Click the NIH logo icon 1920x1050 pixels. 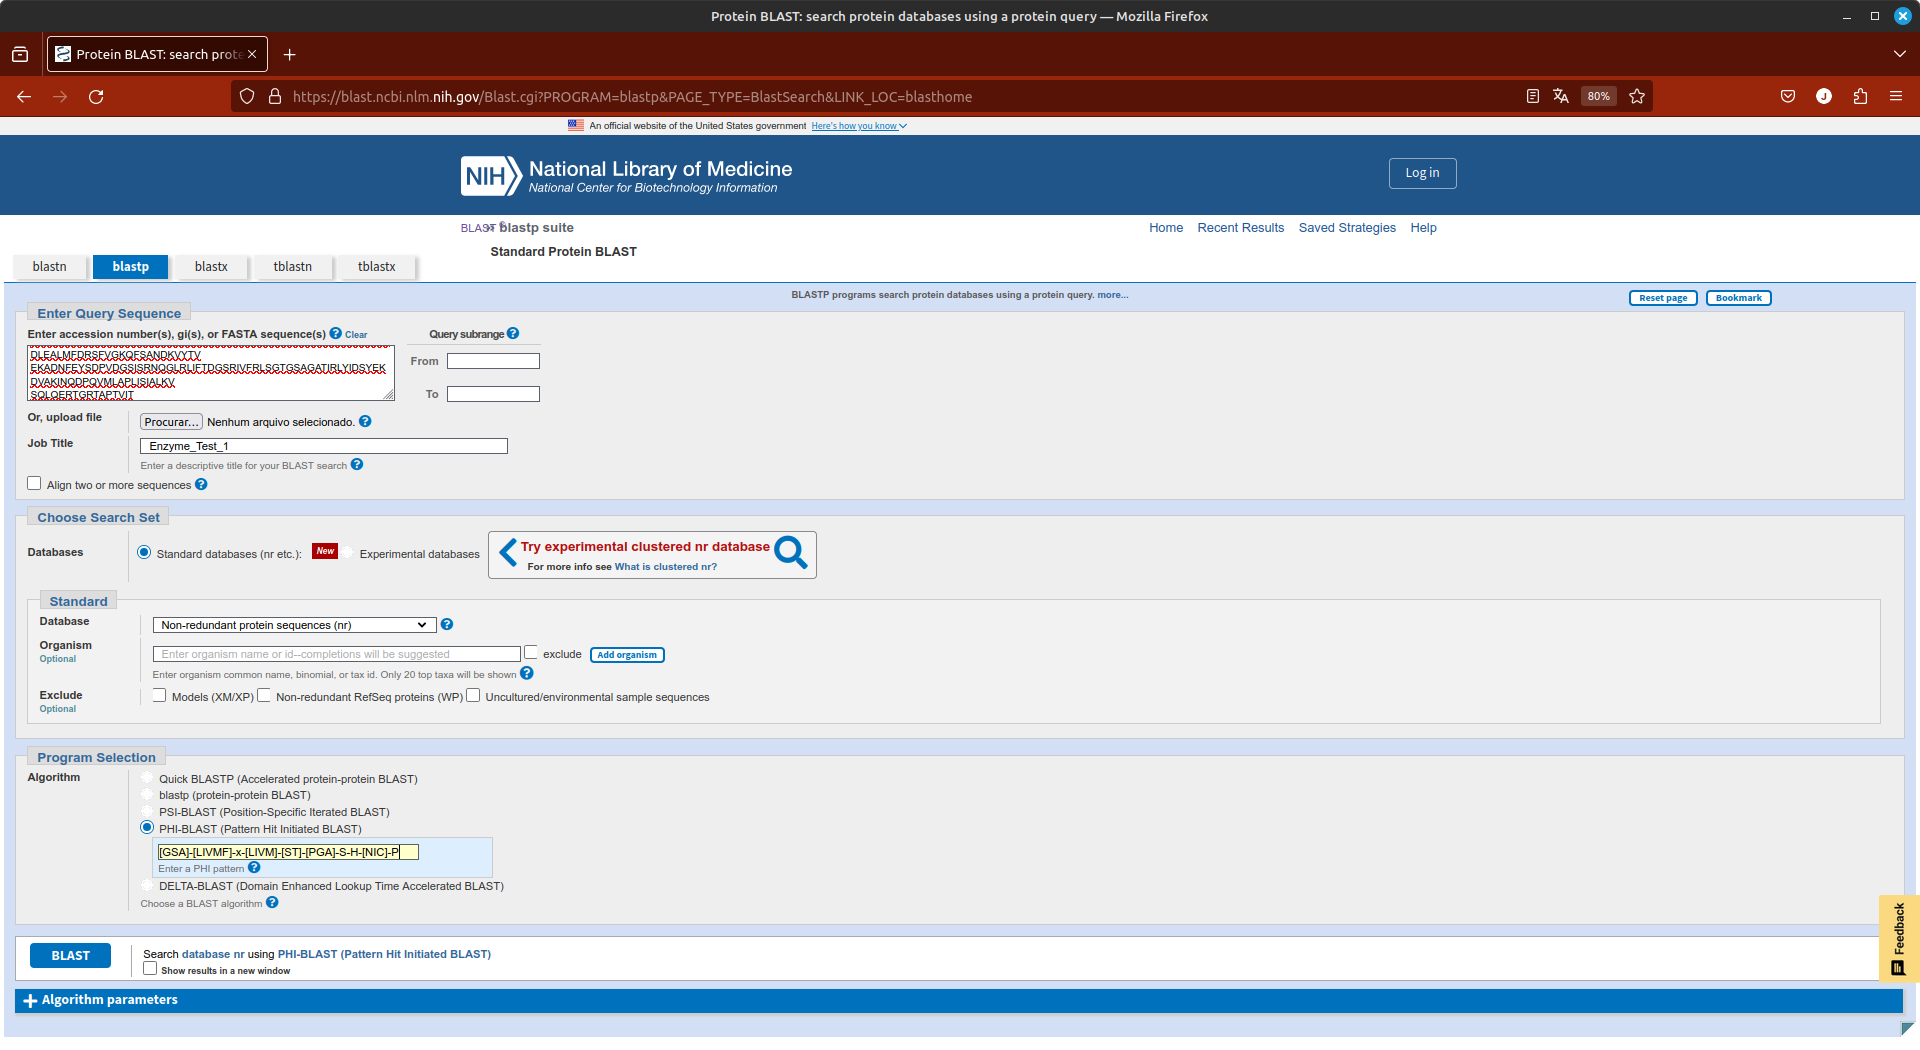pos(491,176)
